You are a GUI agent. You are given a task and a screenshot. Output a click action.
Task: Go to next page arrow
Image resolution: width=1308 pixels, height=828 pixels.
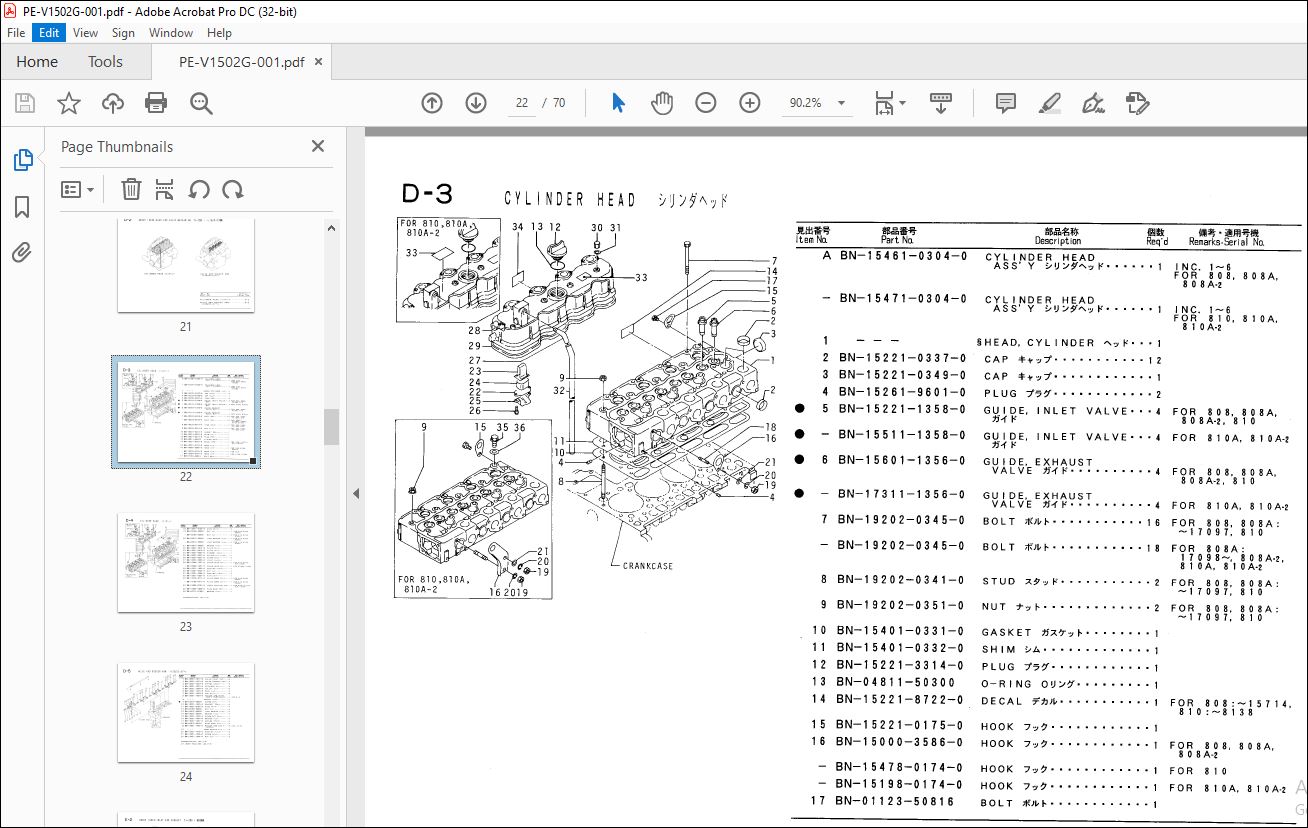coord(476,103)
